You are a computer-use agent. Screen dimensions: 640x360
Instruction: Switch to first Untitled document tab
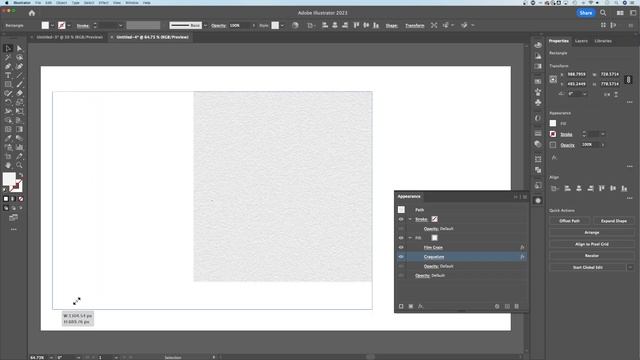[69, 37]
